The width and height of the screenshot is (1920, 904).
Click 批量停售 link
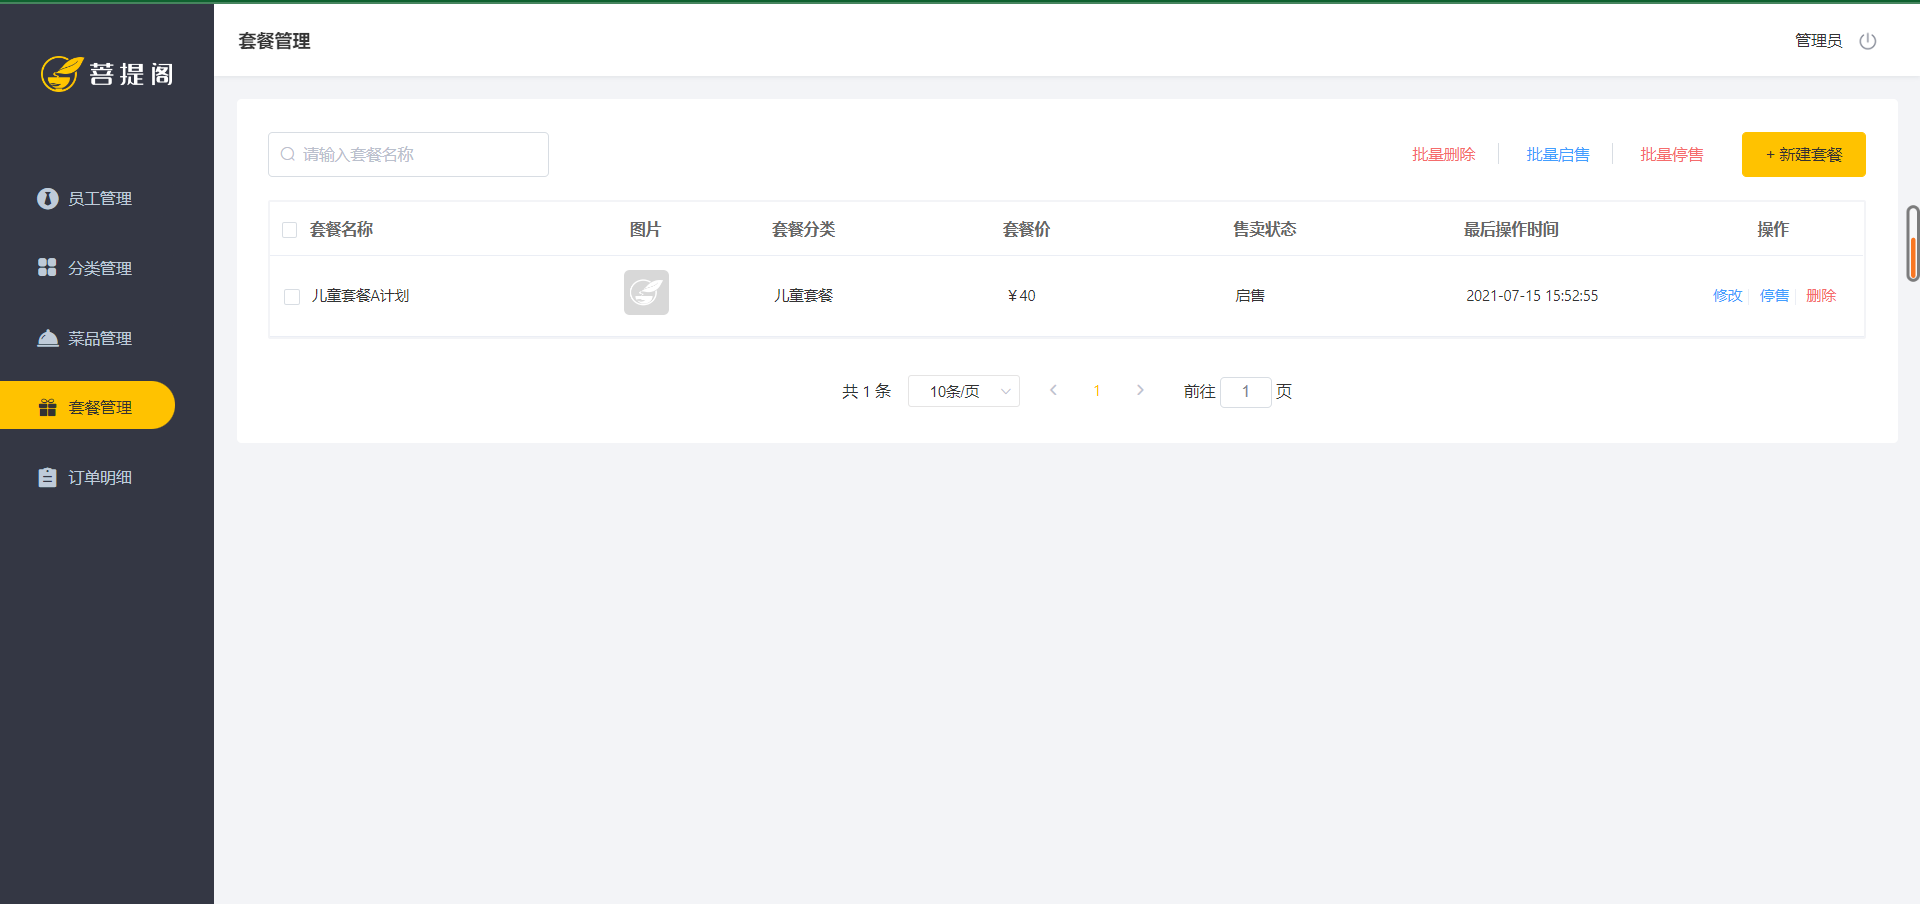point(1671,154)
